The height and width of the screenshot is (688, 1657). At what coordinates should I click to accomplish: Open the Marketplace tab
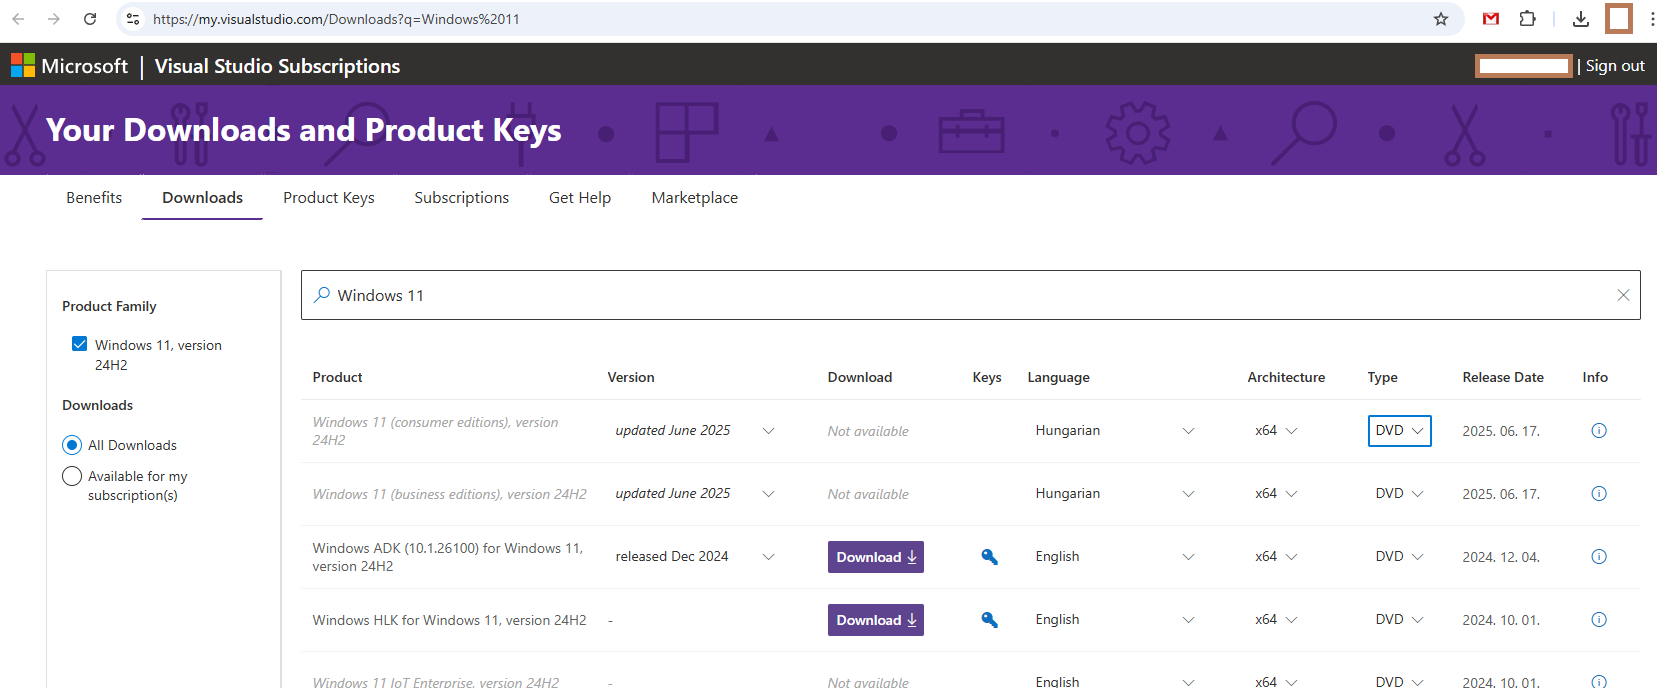(695, 198)
